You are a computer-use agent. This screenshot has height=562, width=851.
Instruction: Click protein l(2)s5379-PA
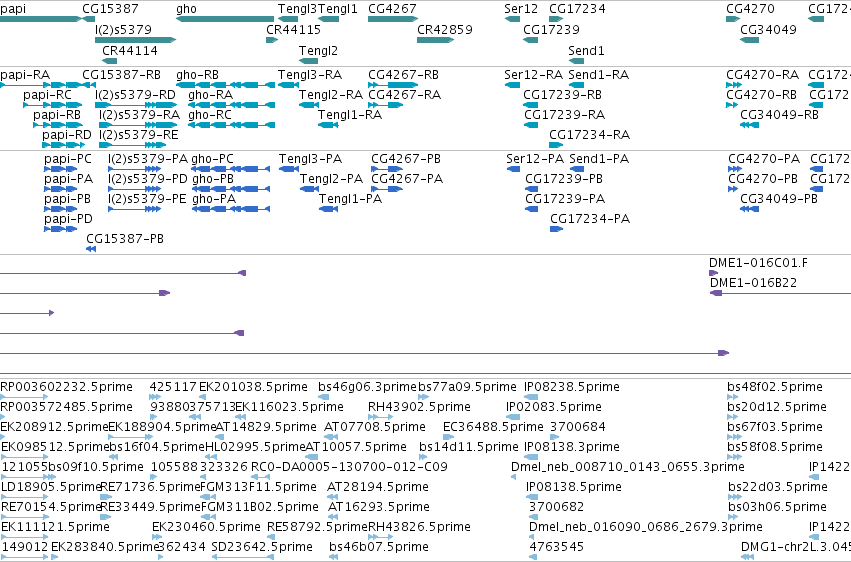[x=135, y=169]
